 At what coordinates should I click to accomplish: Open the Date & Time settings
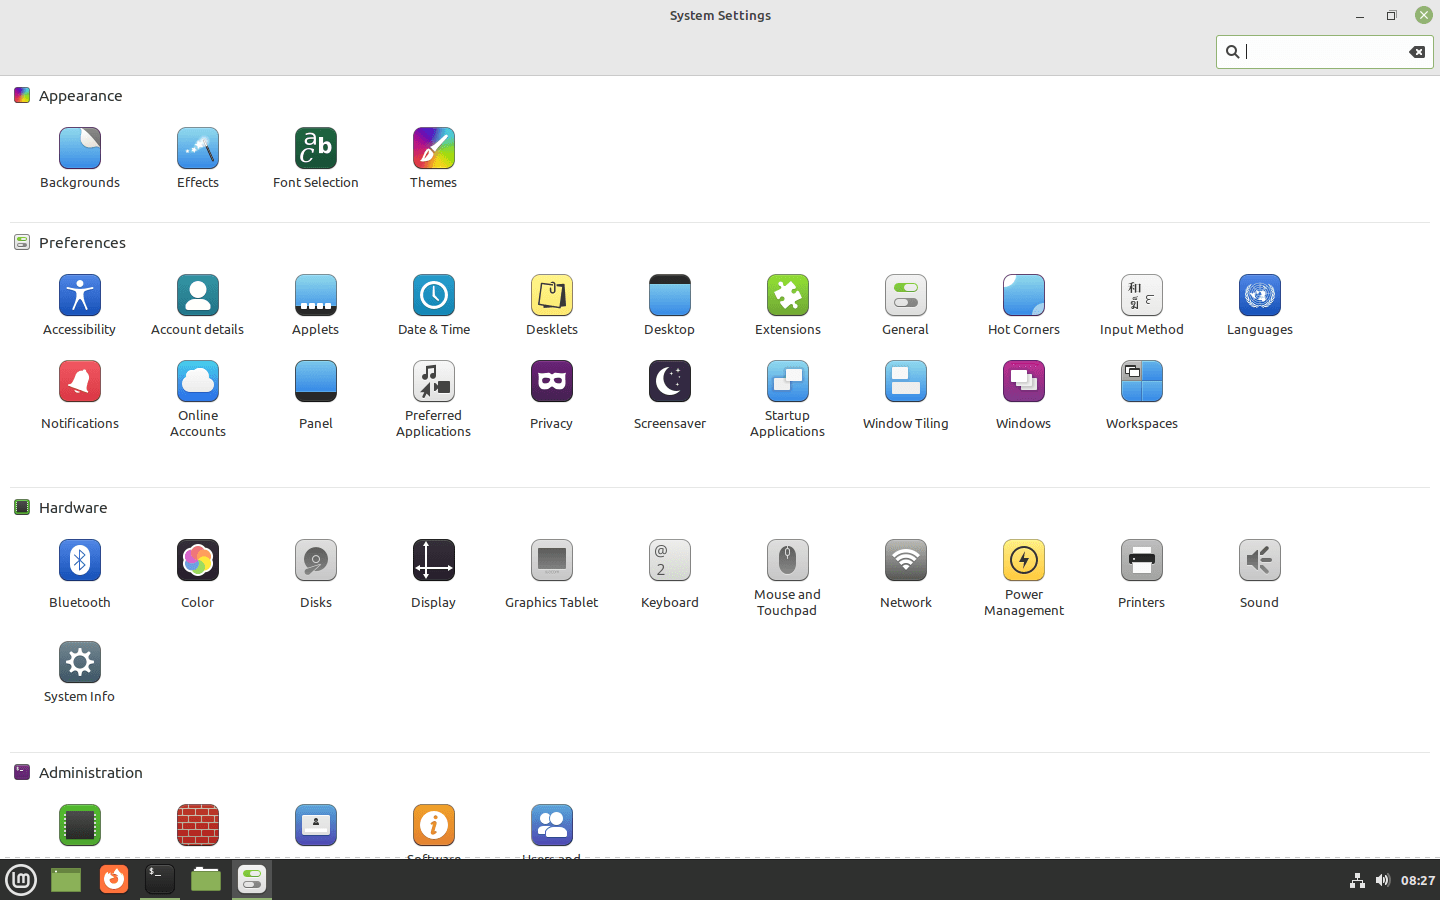(x=433, y=295)
